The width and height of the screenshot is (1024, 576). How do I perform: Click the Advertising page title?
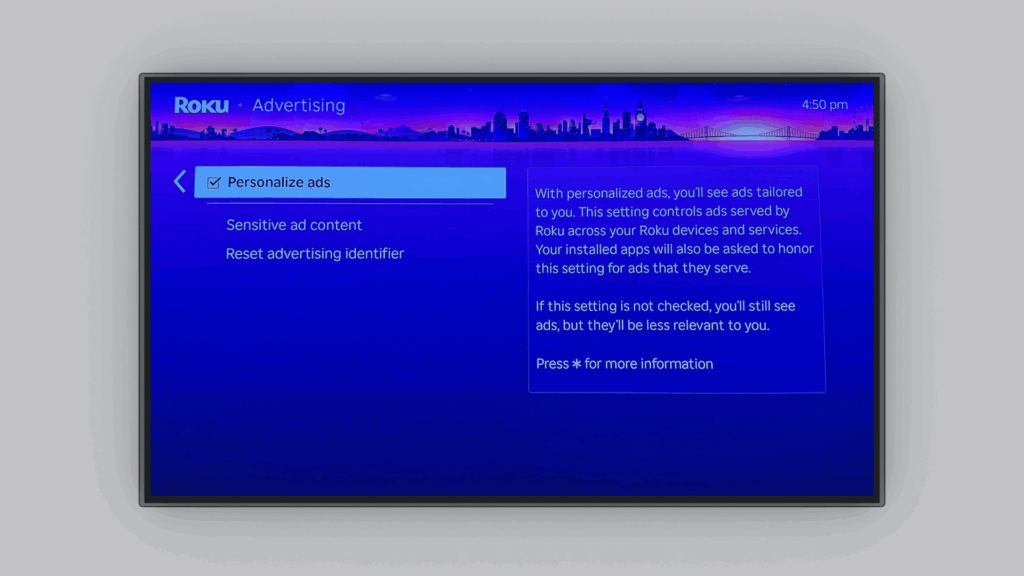tap(298, 105)
